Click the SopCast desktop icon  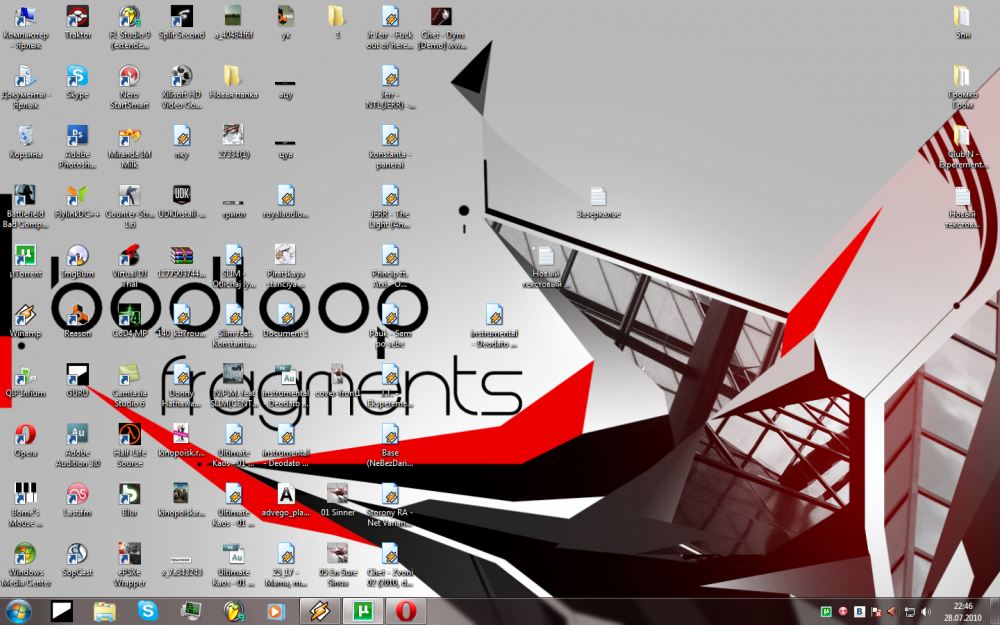click(78, 560)
